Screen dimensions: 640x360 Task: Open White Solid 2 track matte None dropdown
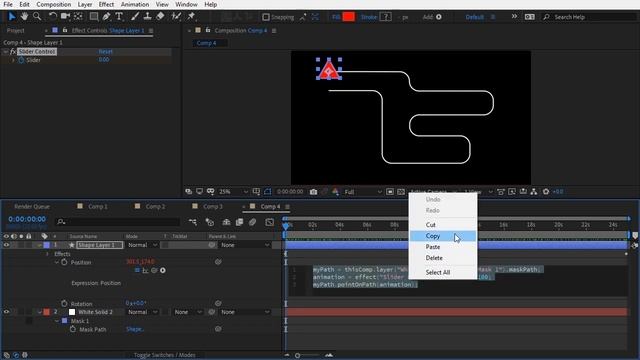pyautogui.click(x=187, y=312)
